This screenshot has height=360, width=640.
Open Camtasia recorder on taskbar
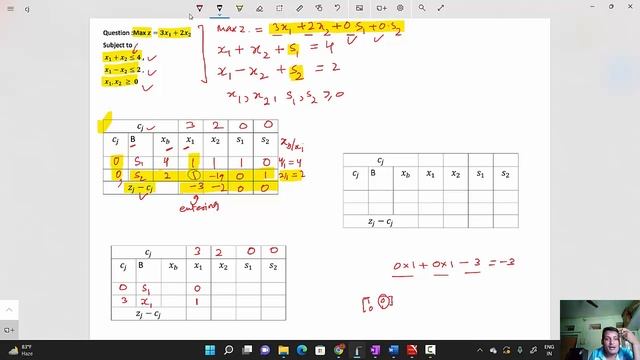[430, 350]
